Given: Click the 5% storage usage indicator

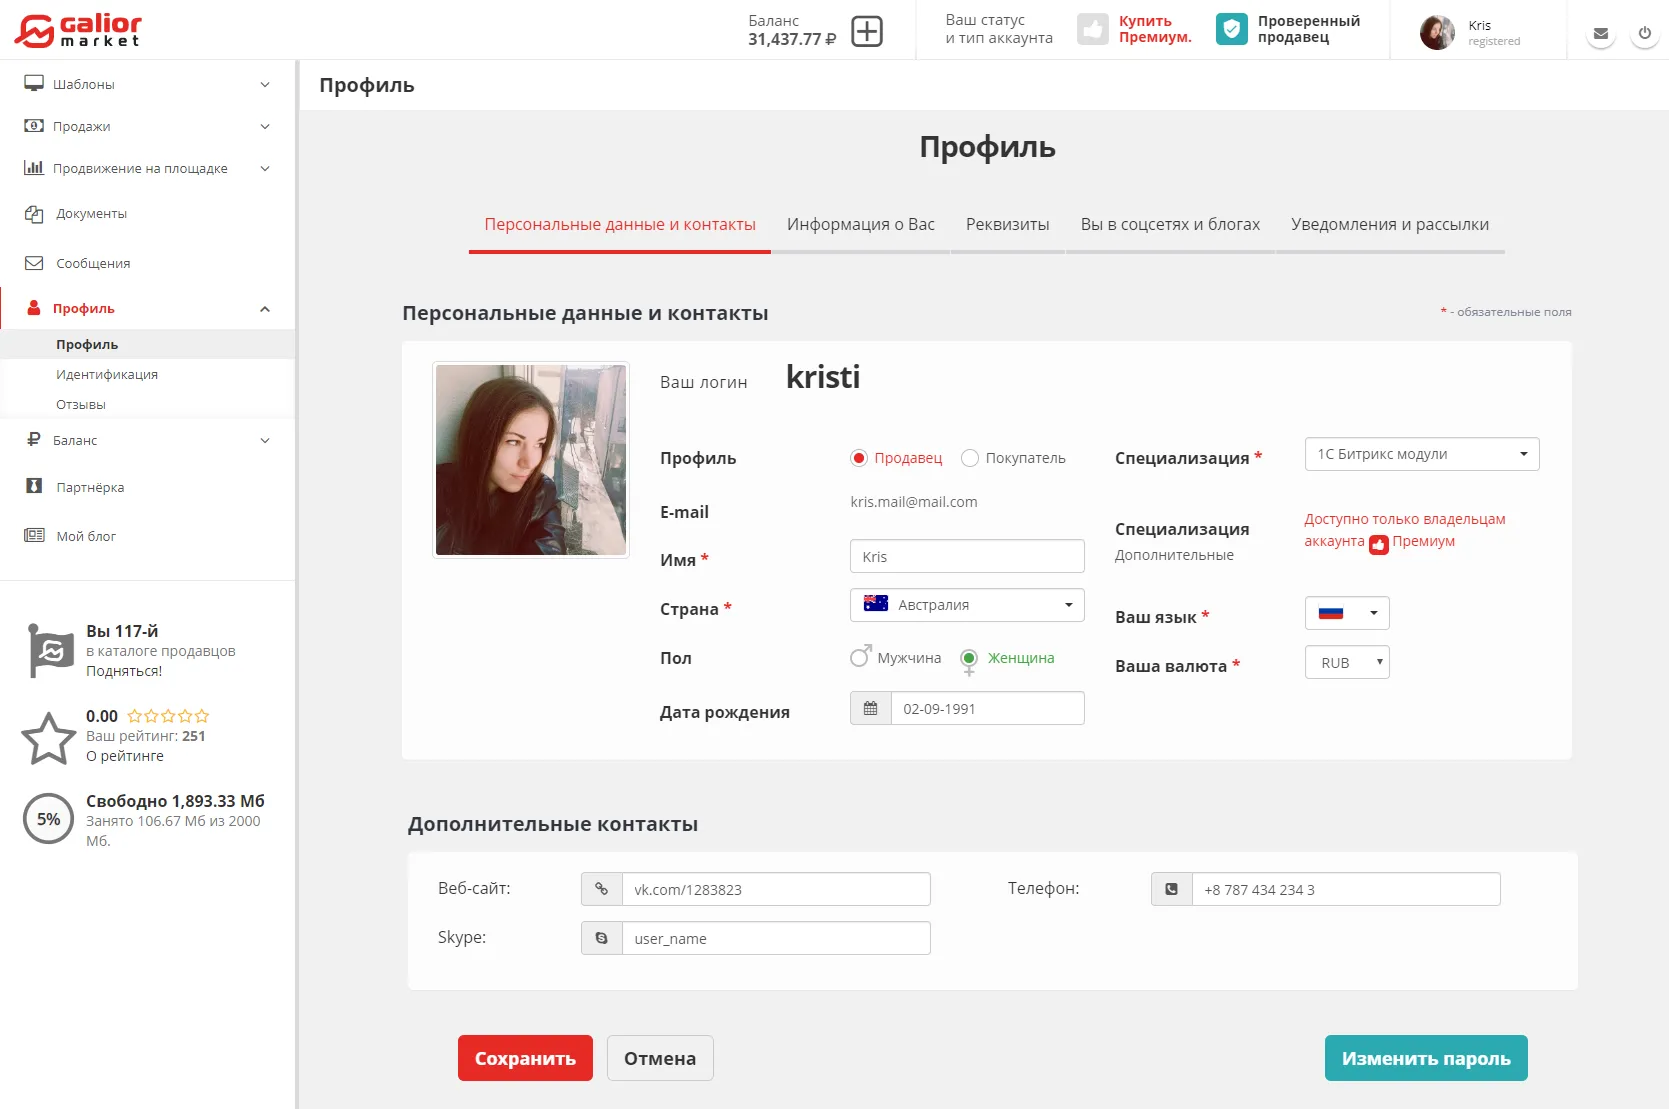Looking at the screenshot, I should tap(48, 819).
